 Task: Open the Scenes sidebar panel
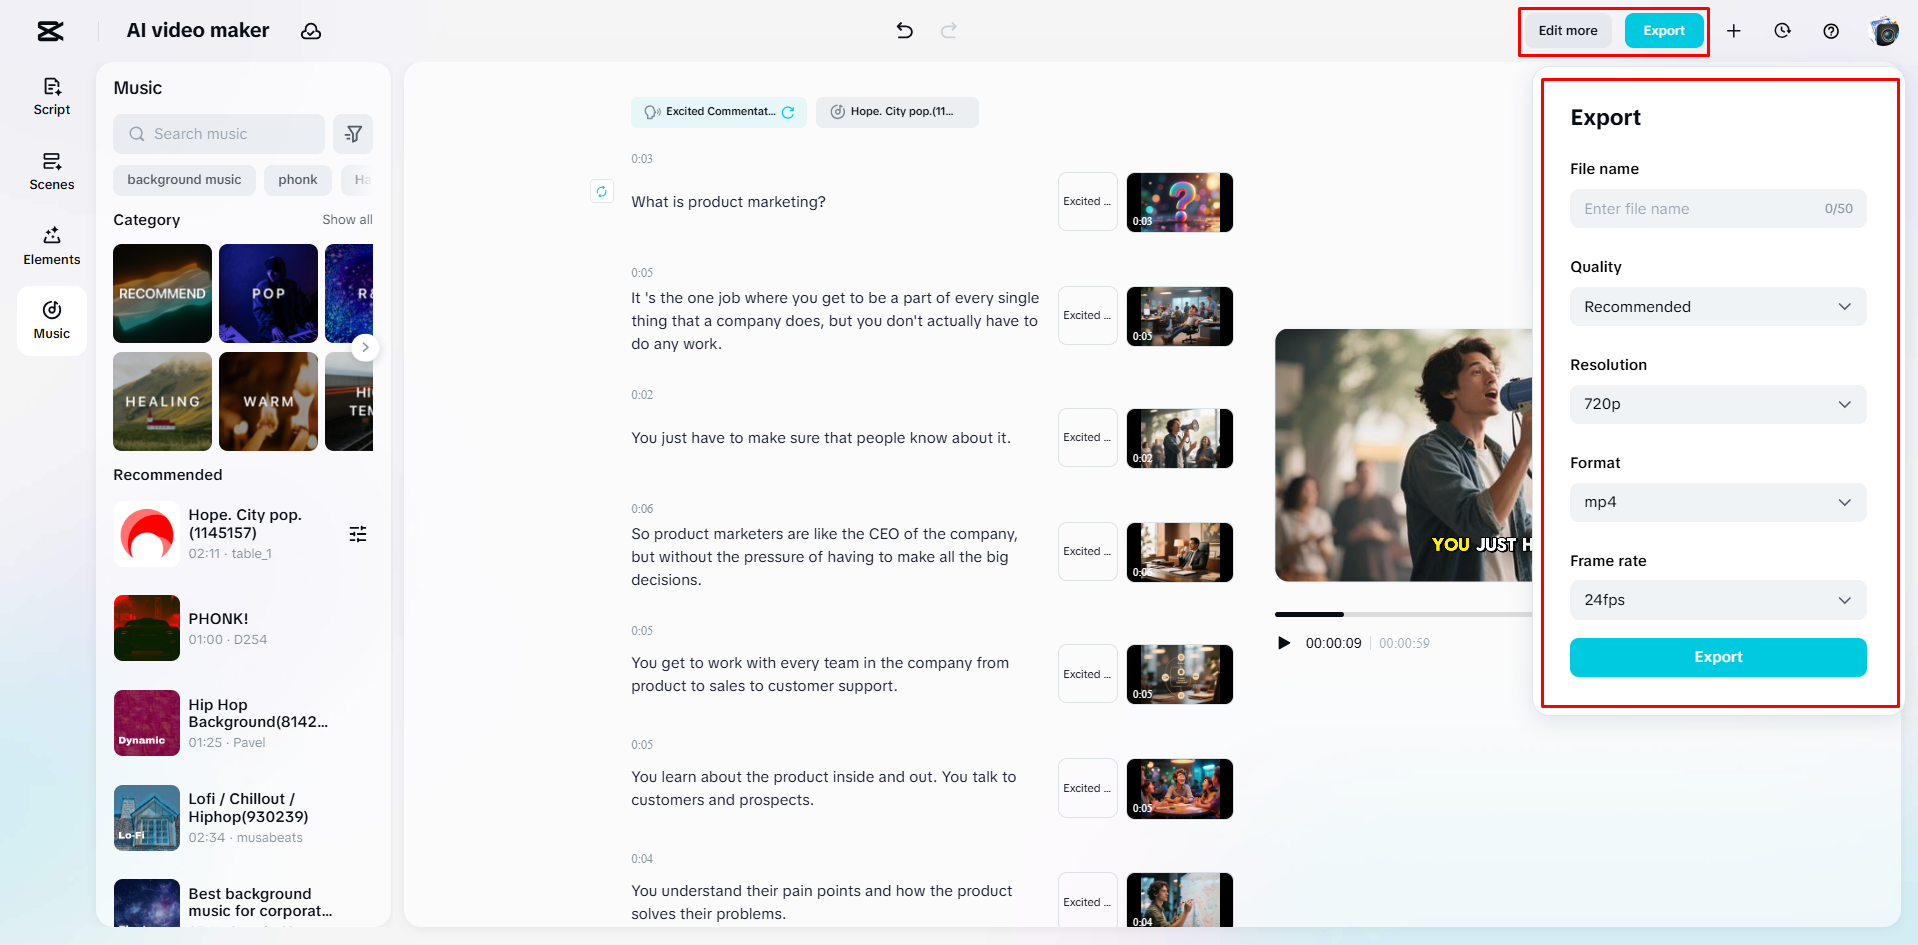click(x=52, y=172)
